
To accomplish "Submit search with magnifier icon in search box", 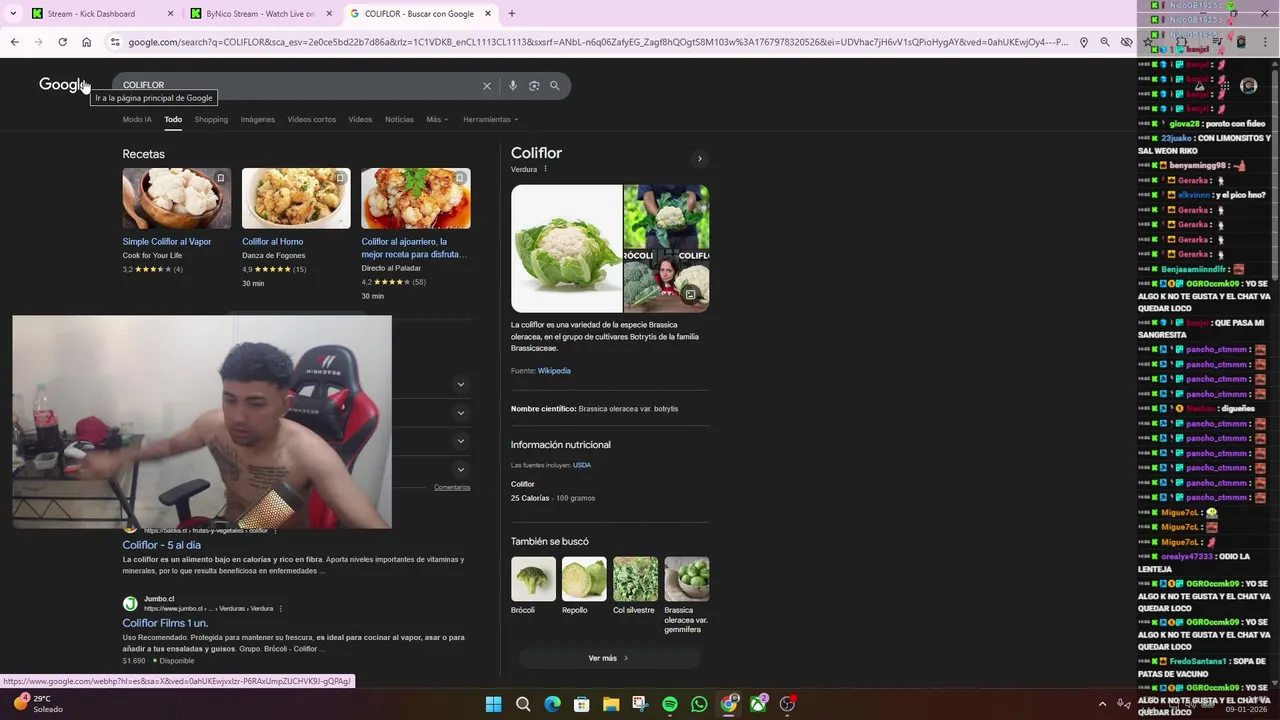I will [x=555, y=86].
